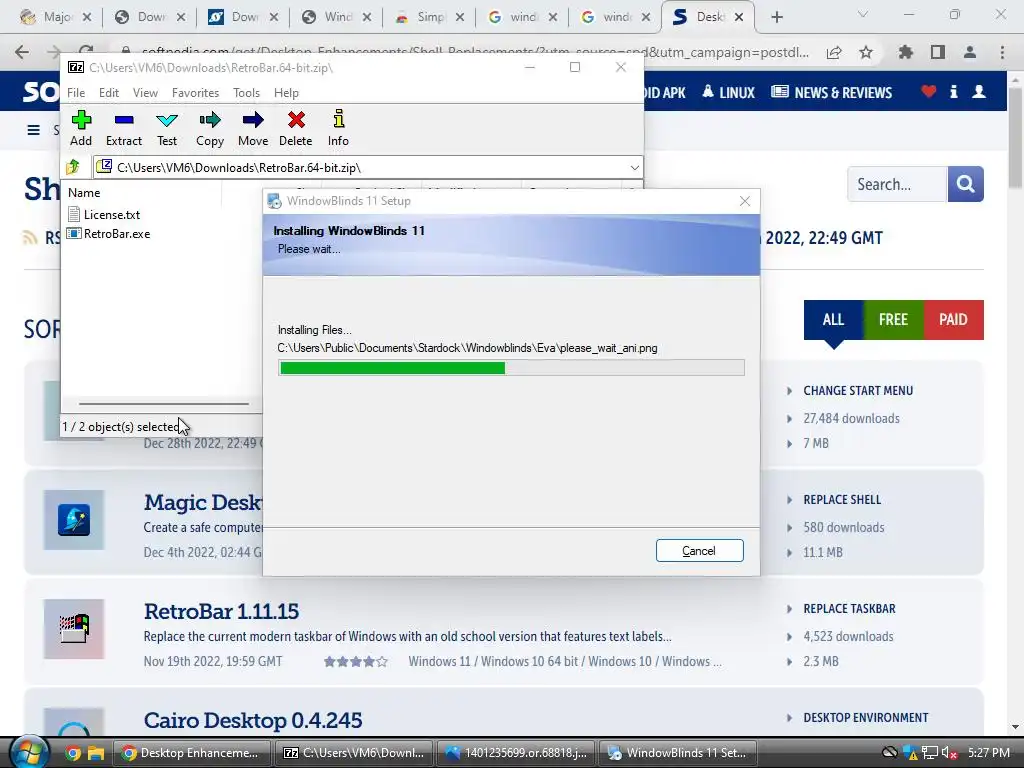The image size is (1024, 768).
Task: Open NEWS & REVIEWS on Softpedia
Action: tap(831, 92)
